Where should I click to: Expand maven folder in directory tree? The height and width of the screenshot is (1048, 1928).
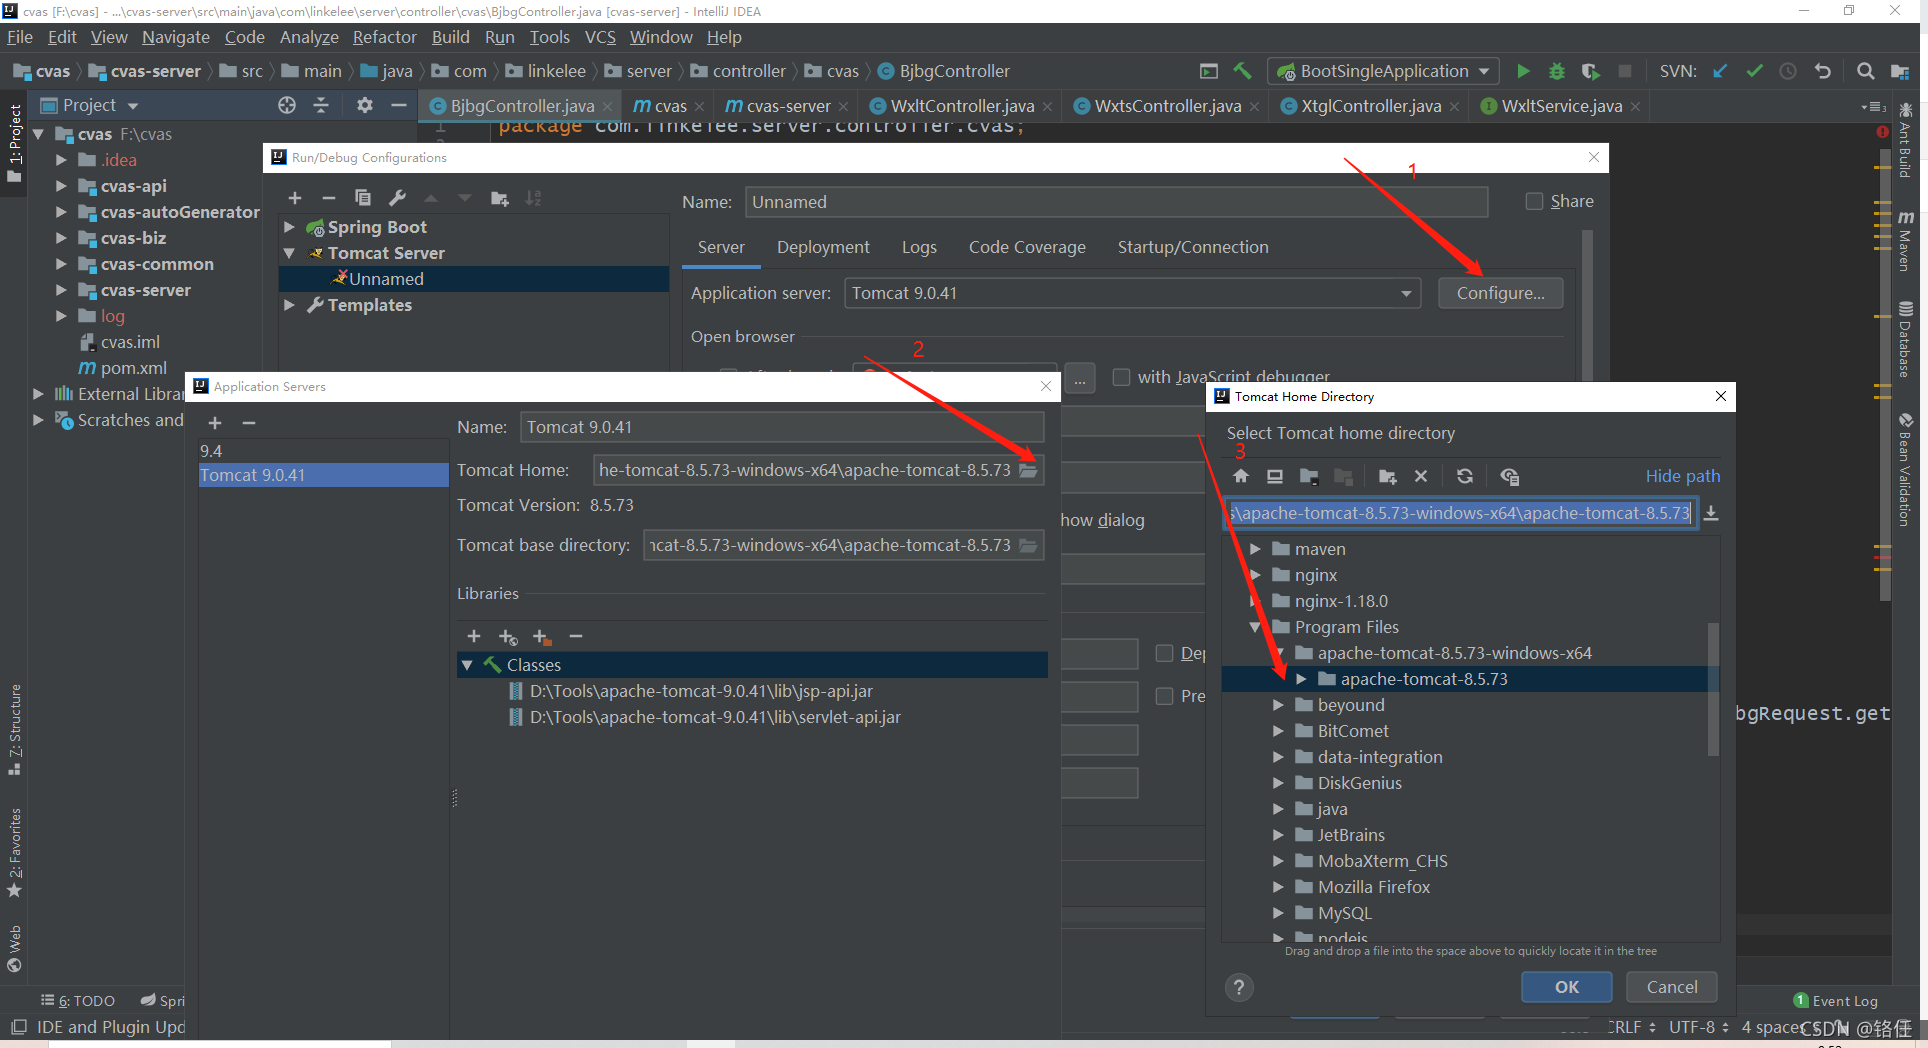(x=1256, y=549)
